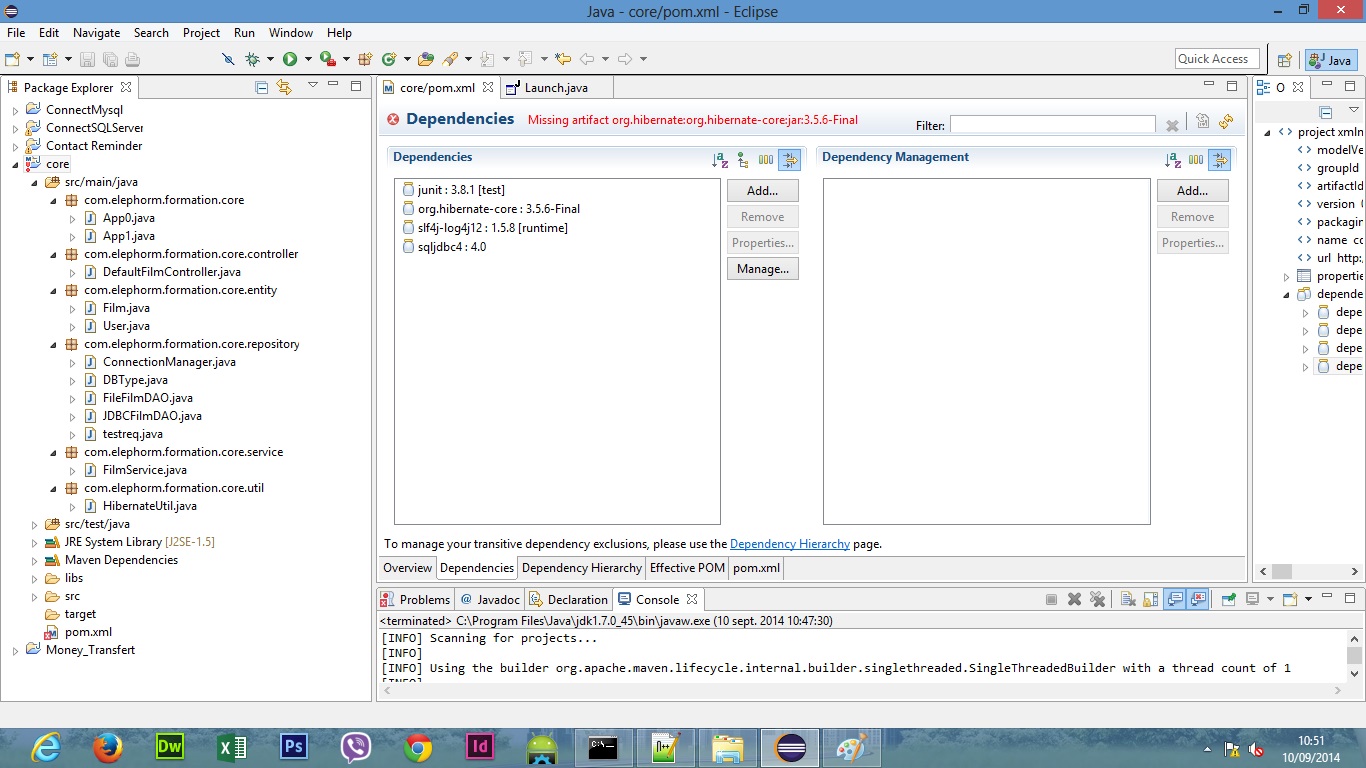The height and width of the screenshot is (768, 1366).
Task: Open Excel from the taskbar
Action: pos(231,747)
